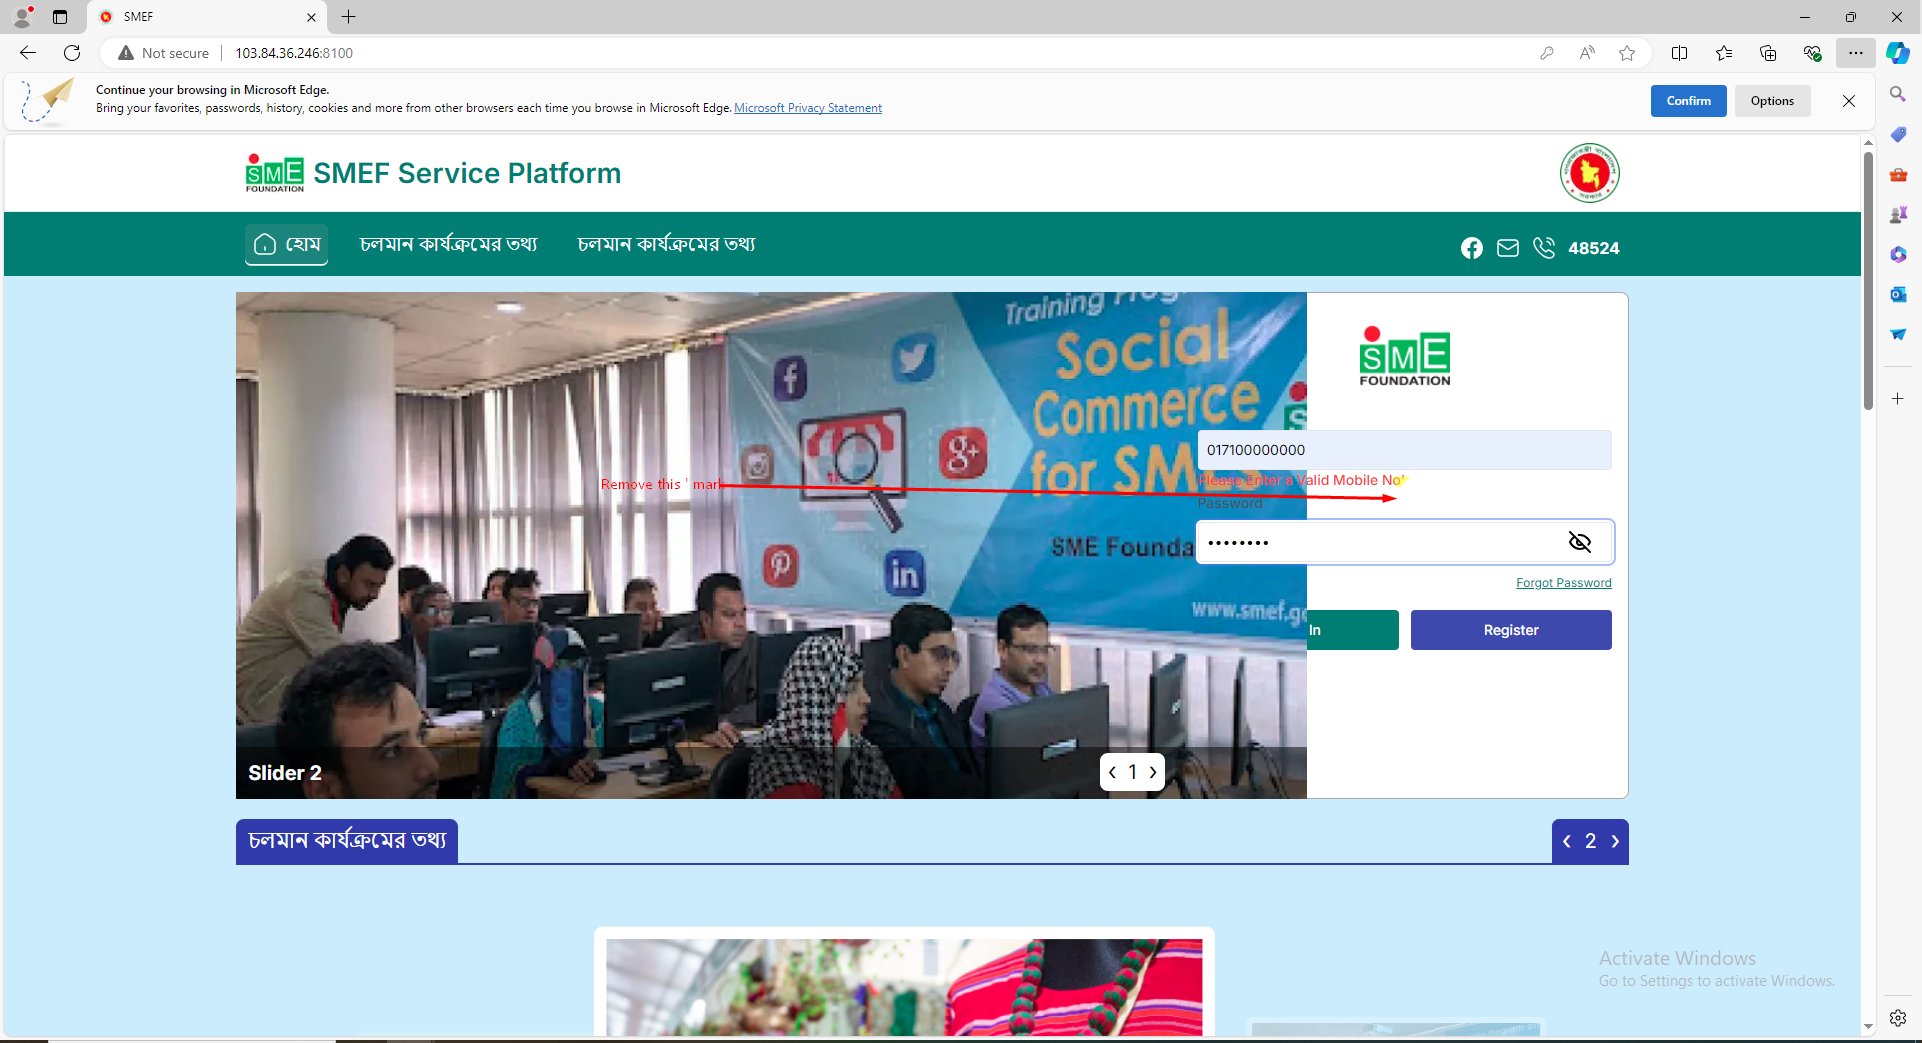Show next program card arrow
Viewport: 1922px width, 1043px height.
pos(1614,842)
